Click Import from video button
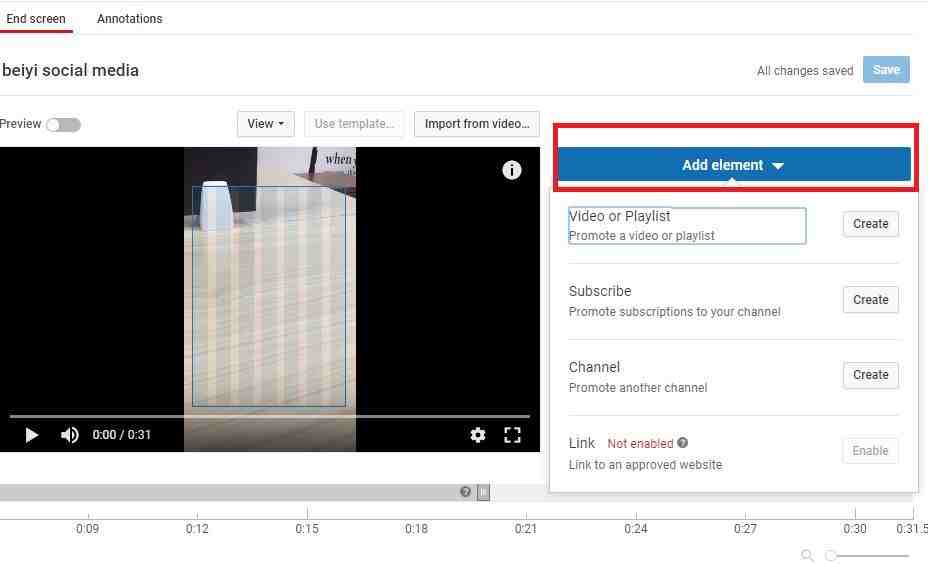928x564 pixels. coord(477,124)
